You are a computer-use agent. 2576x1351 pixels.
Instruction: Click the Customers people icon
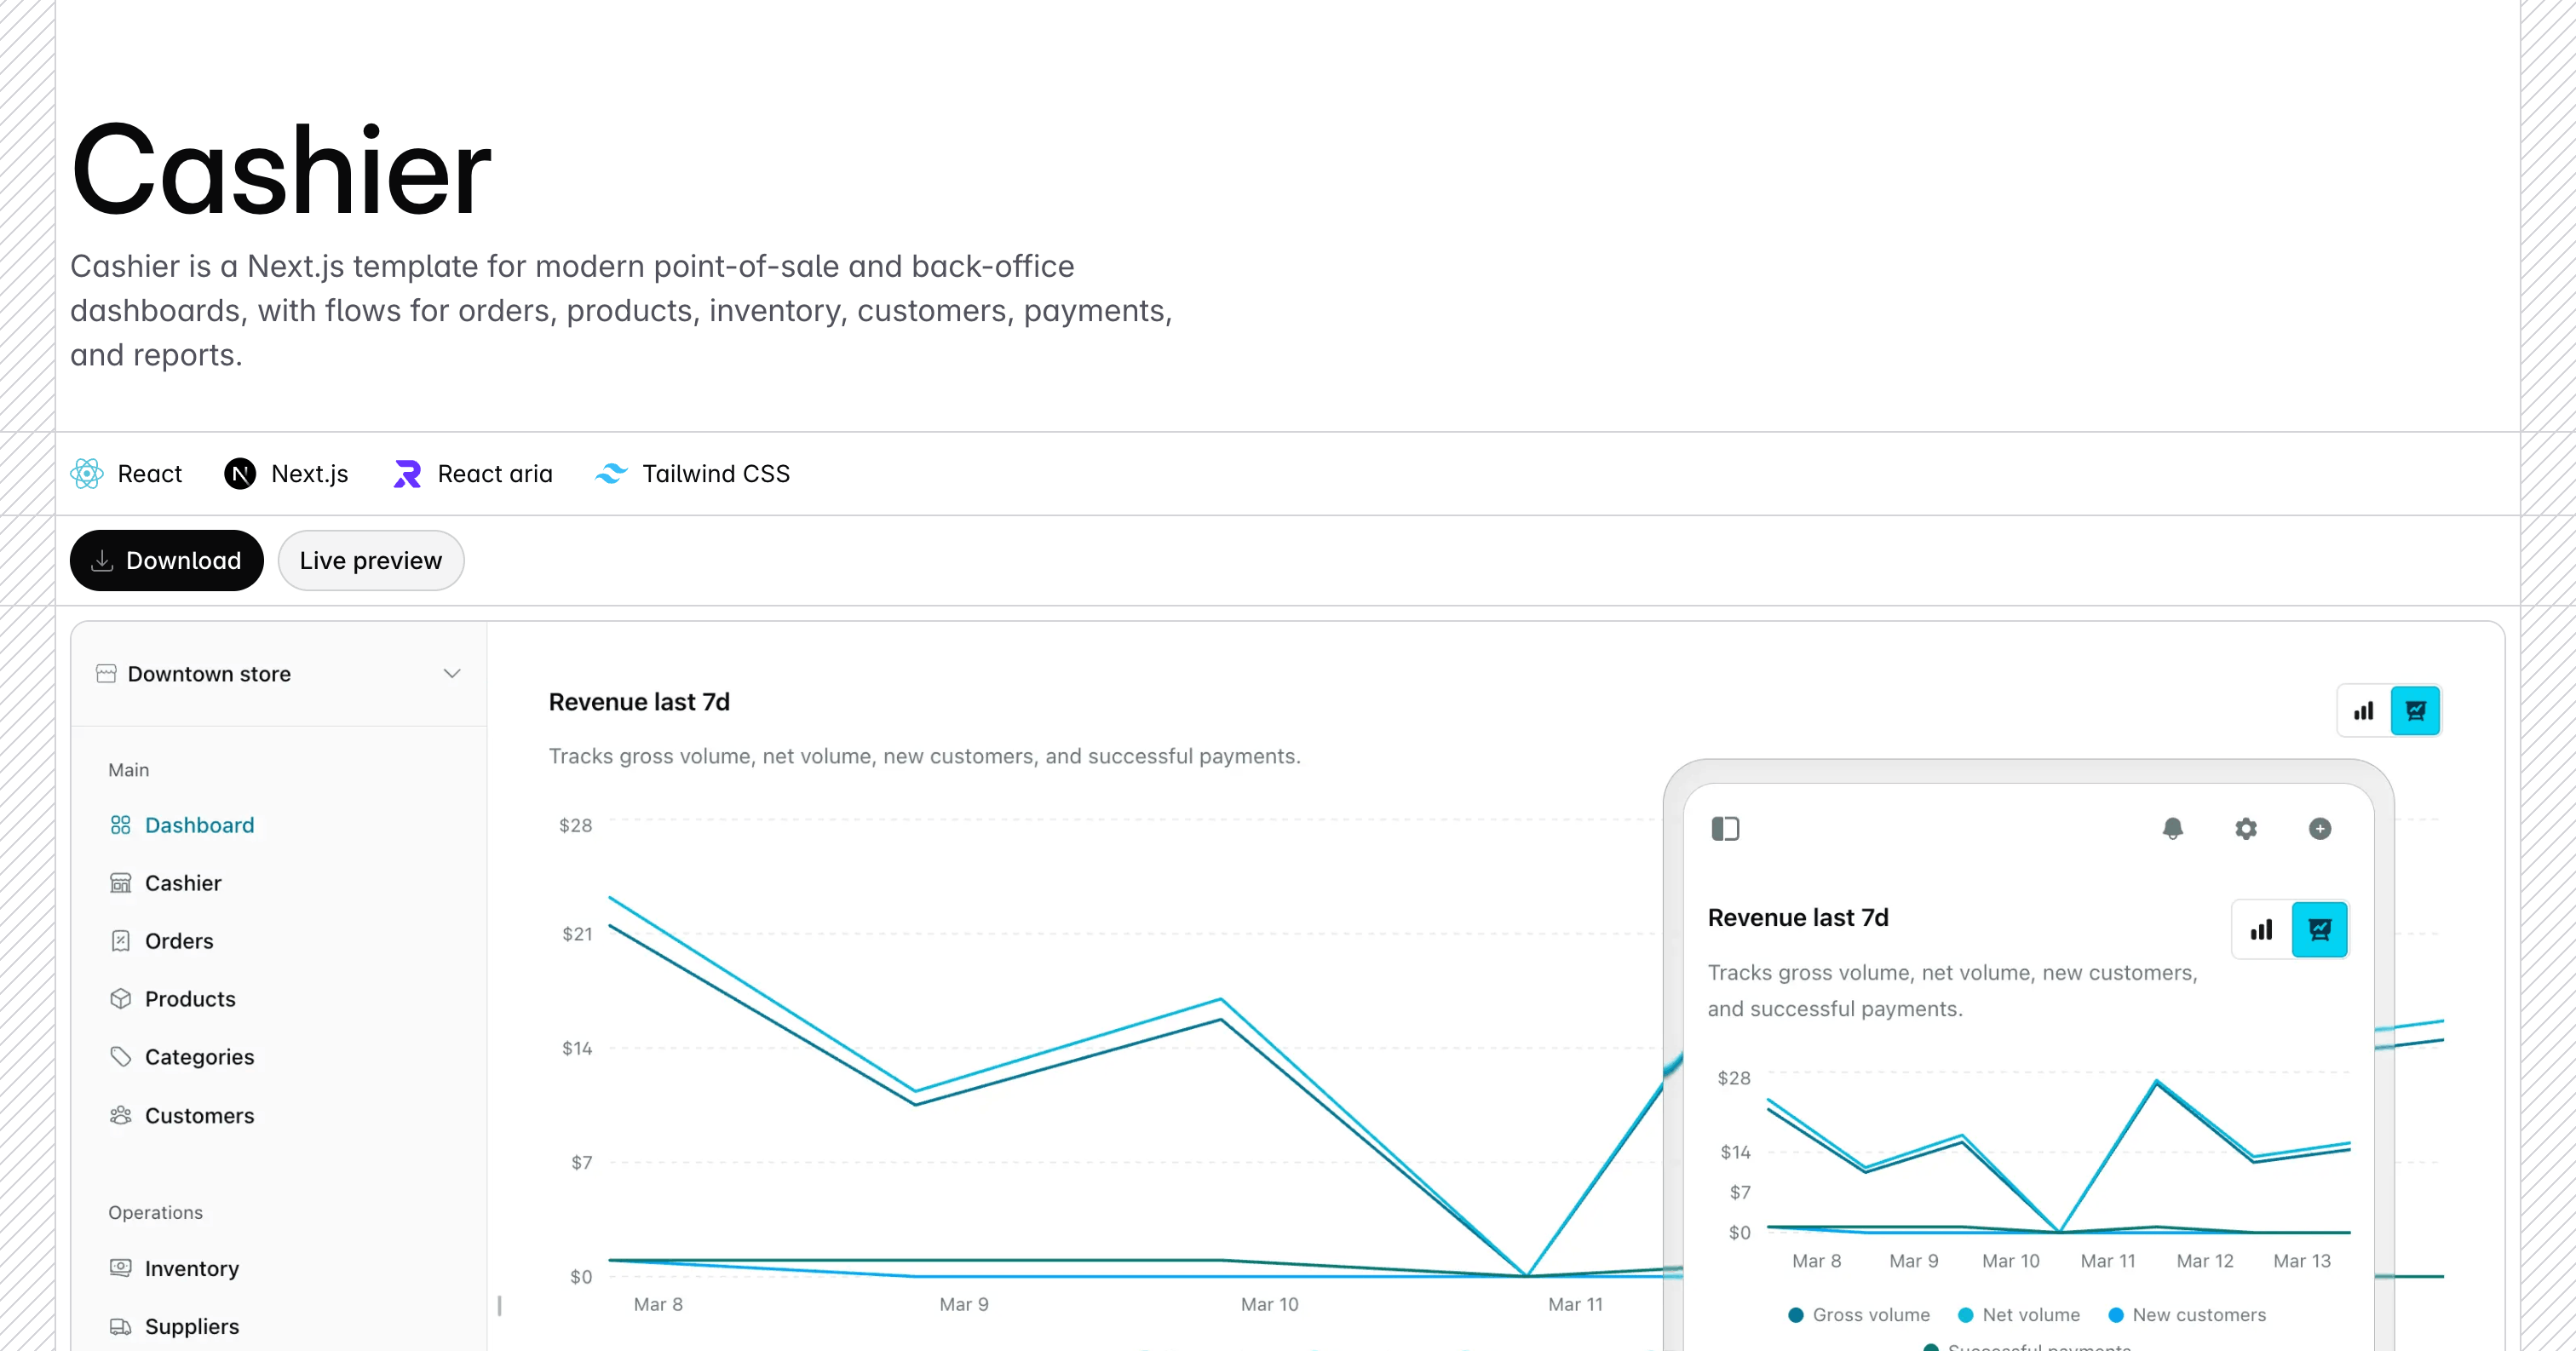pos(121,1115)
